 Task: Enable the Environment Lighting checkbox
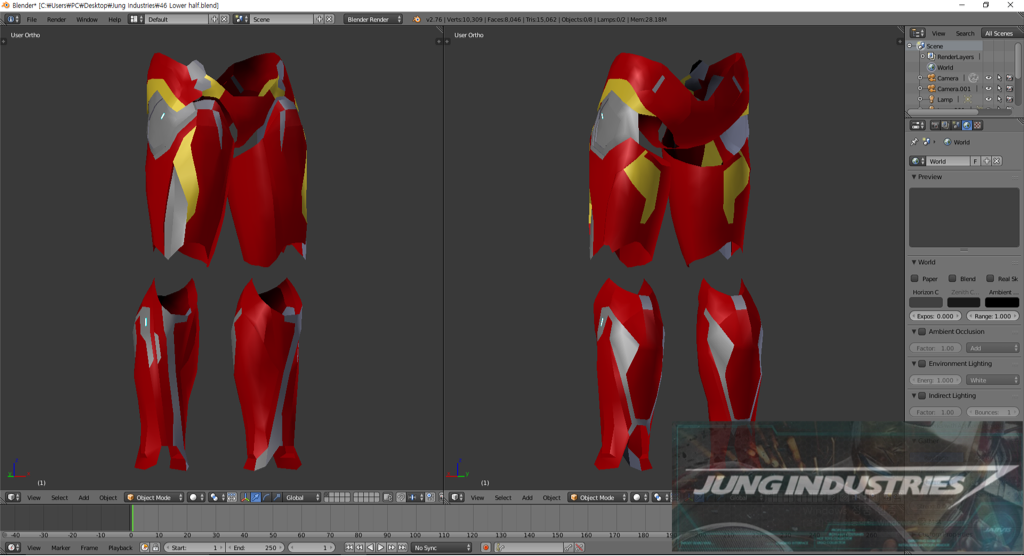coord(922,363)
